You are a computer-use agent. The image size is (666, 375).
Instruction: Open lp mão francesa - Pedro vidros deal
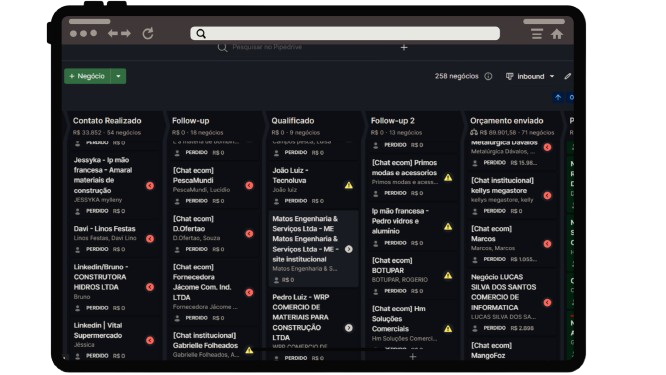tap(412, 226)
